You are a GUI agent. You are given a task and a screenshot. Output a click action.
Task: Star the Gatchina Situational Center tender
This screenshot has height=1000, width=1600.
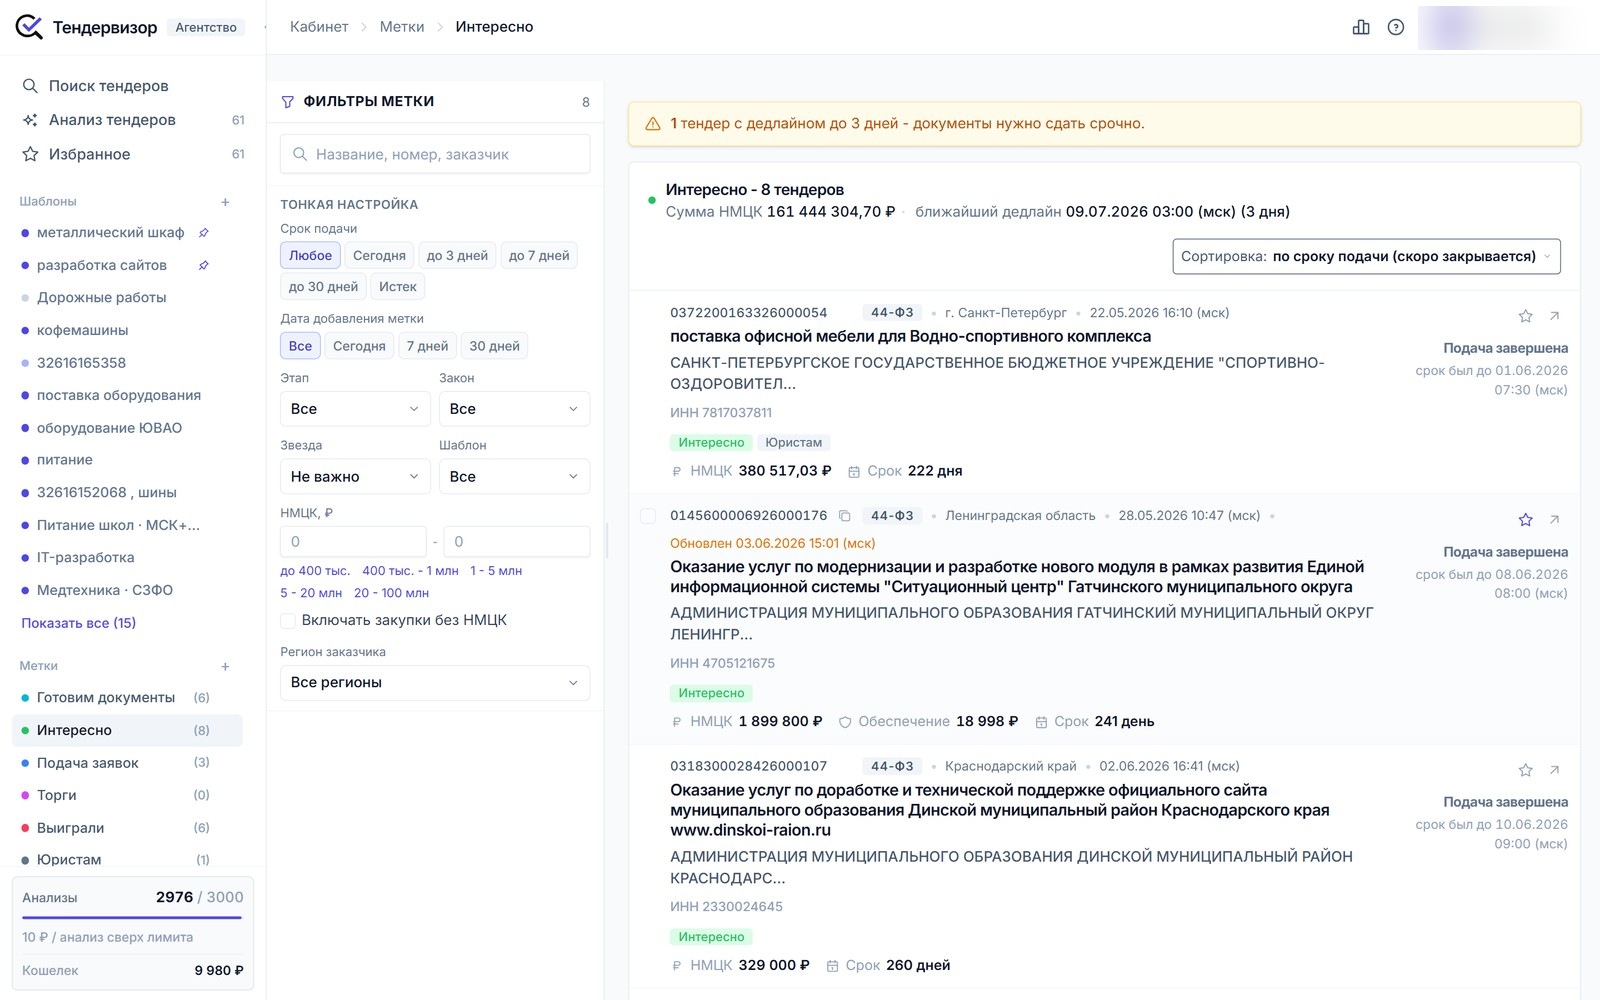click(x=1525, y=520)
